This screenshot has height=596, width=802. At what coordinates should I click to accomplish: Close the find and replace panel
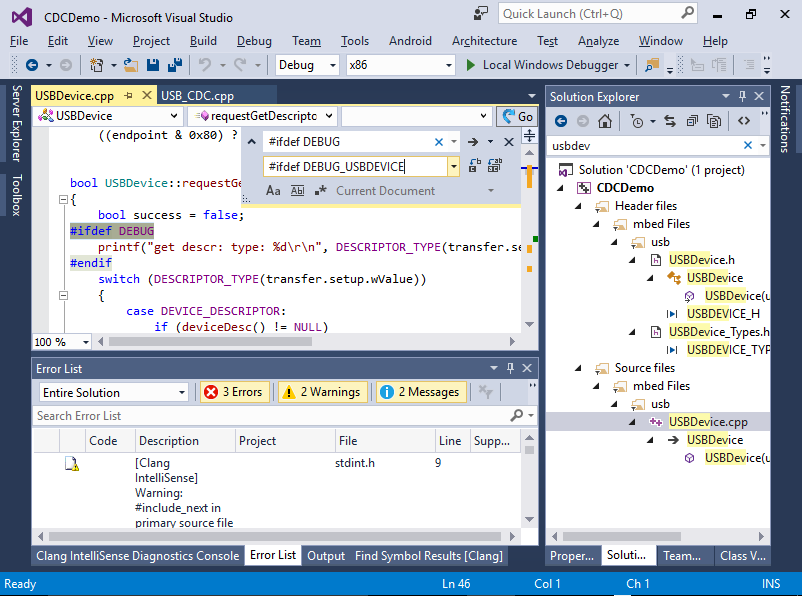[509, 142]
